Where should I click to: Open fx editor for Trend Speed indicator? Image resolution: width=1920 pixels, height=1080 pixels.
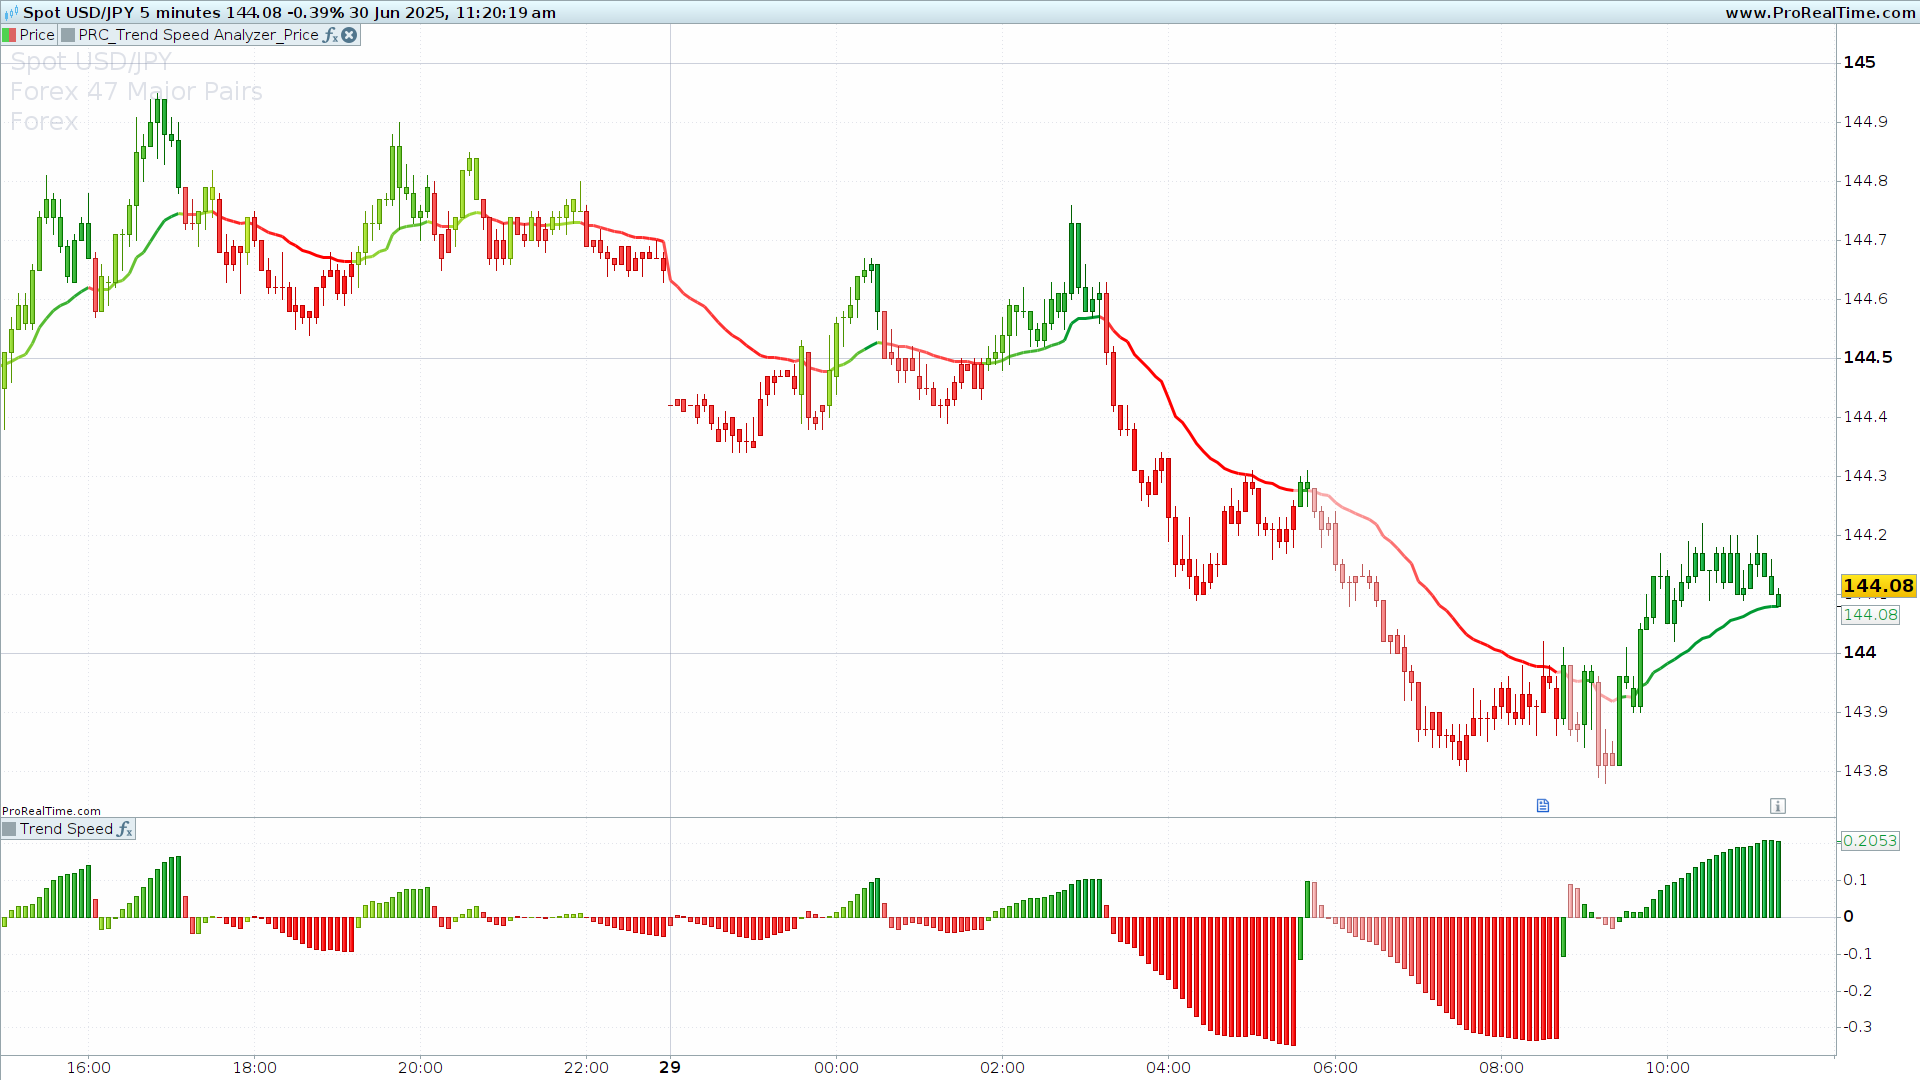124,829
